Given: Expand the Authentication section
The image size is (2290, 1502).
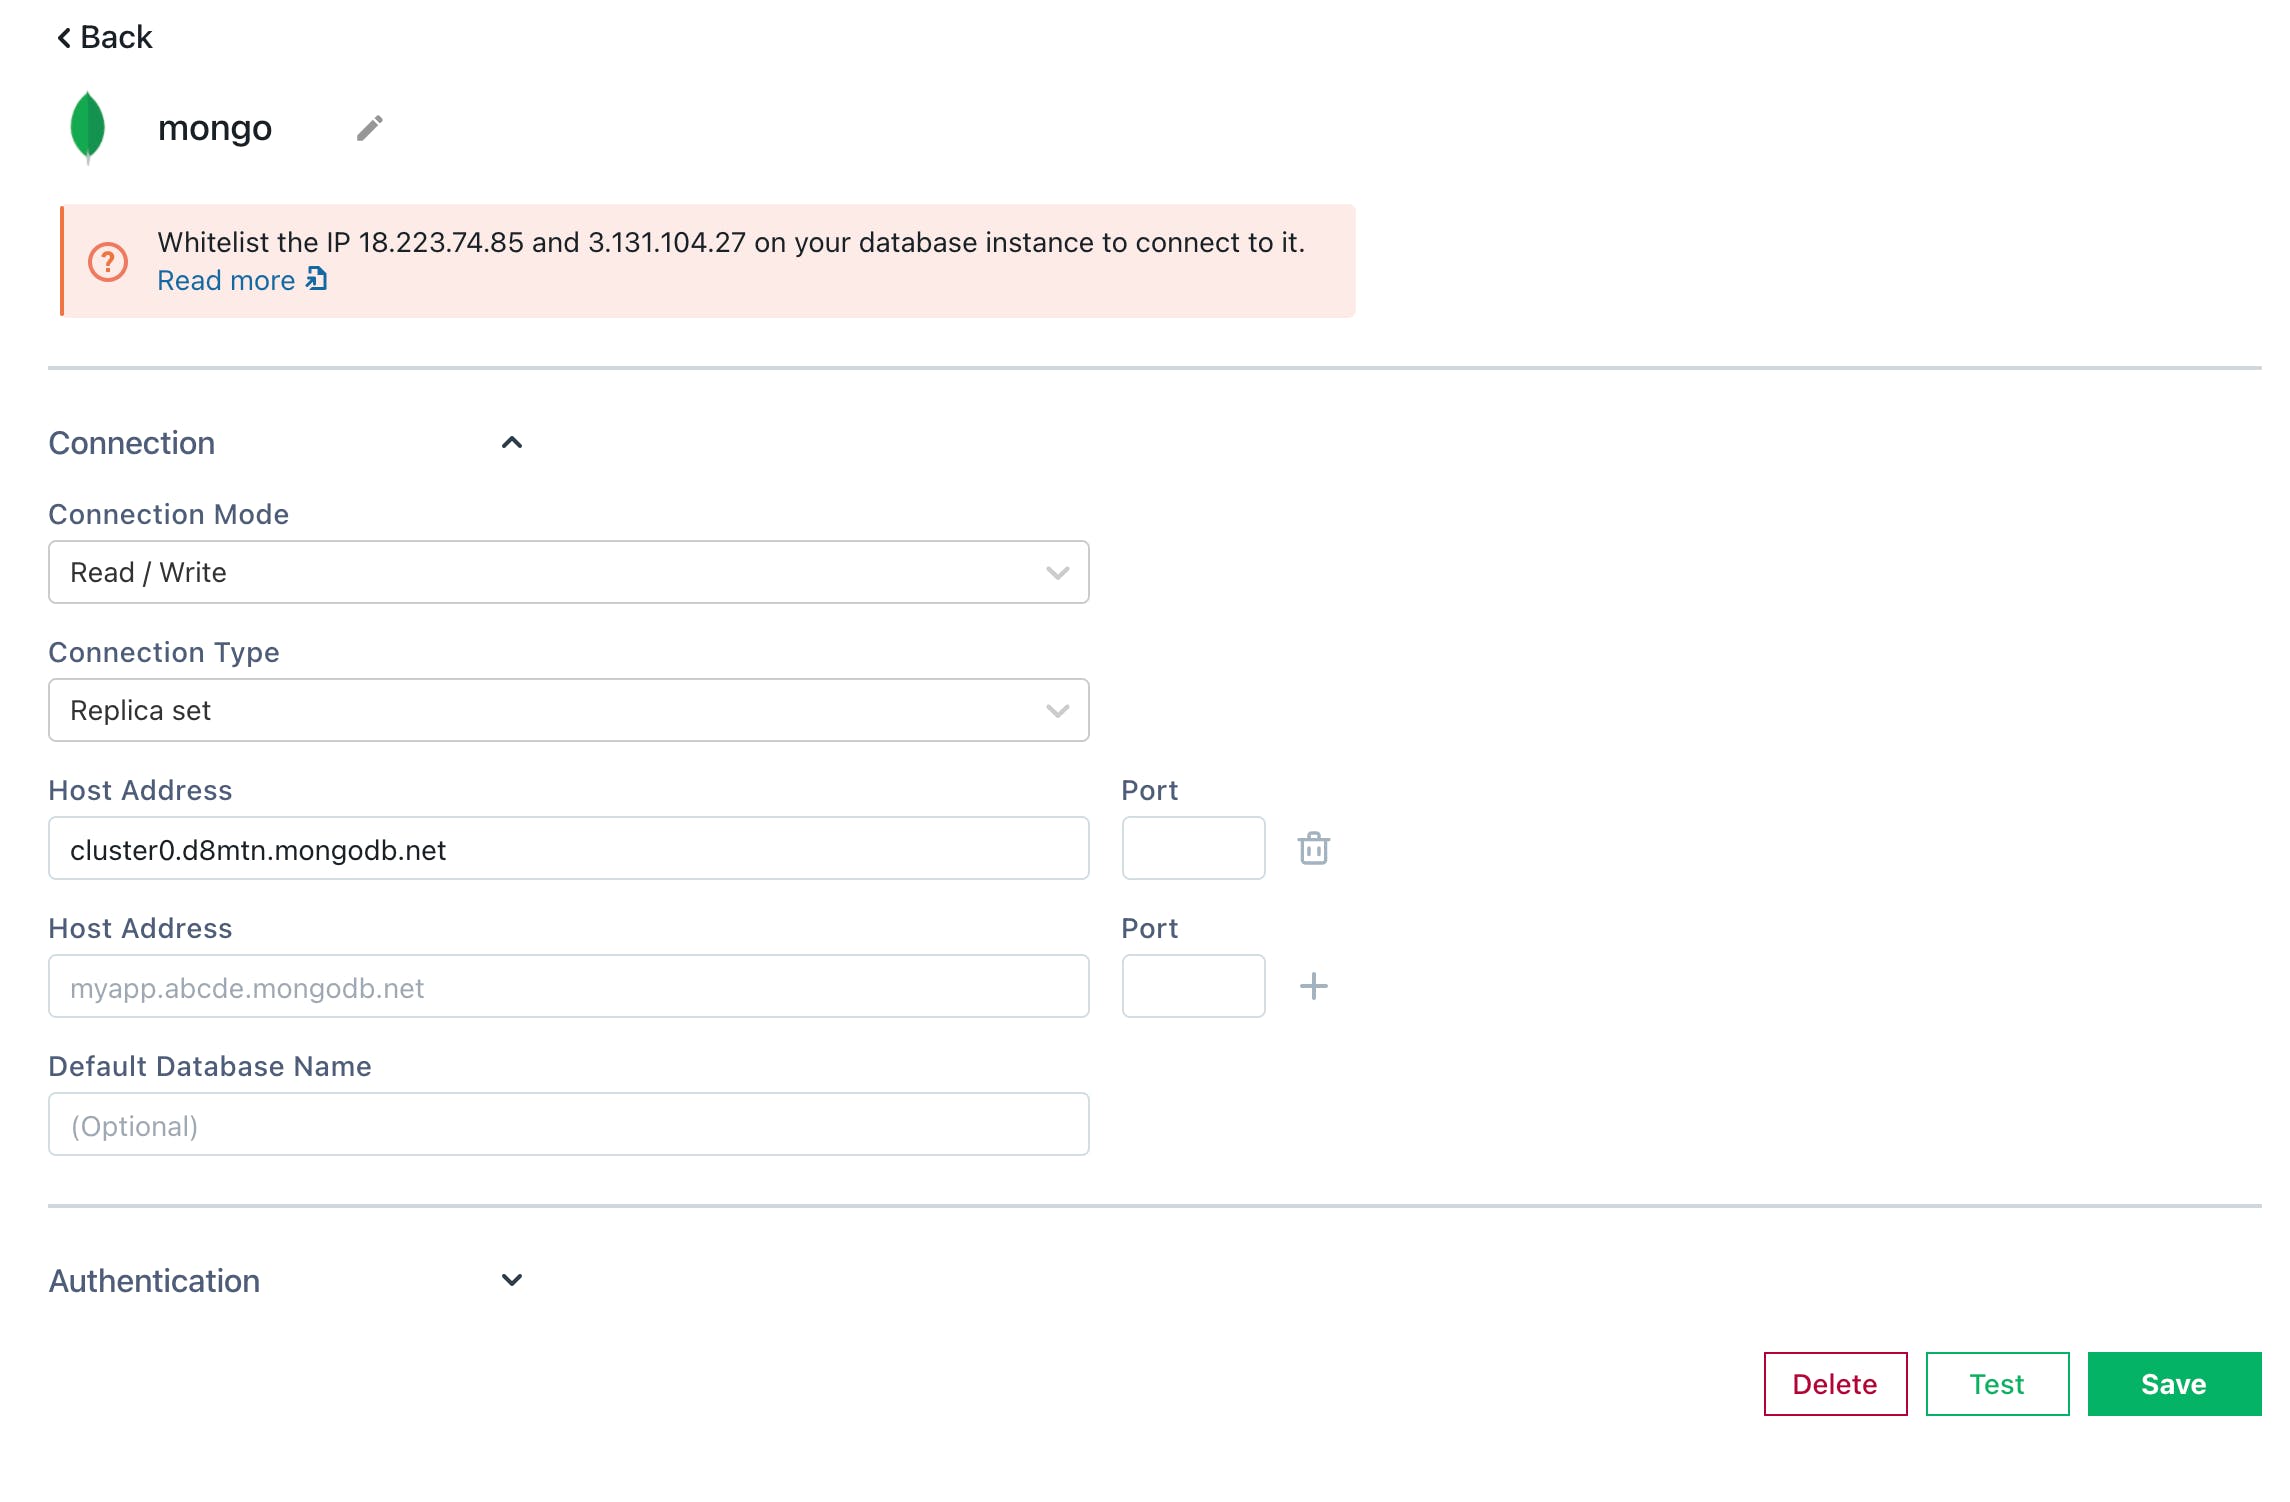Looking at the screenshot, I should tap(512, 1281).
